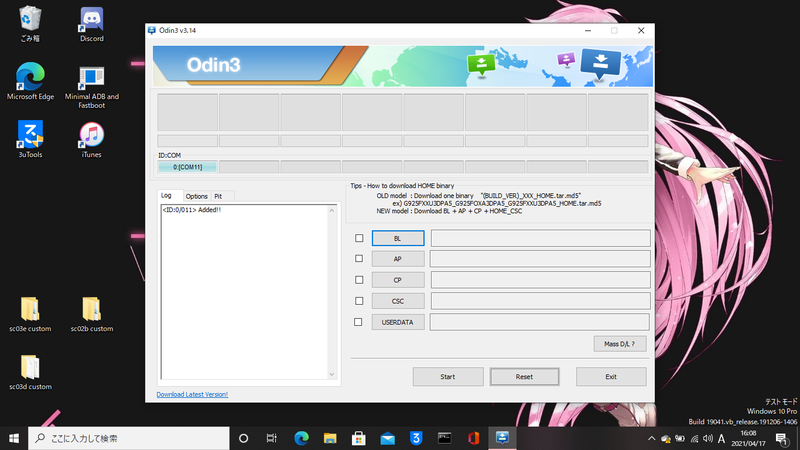
Task: Select the Minimal ADB and Fastboot shortcut
Action: (x=91, y=86)
